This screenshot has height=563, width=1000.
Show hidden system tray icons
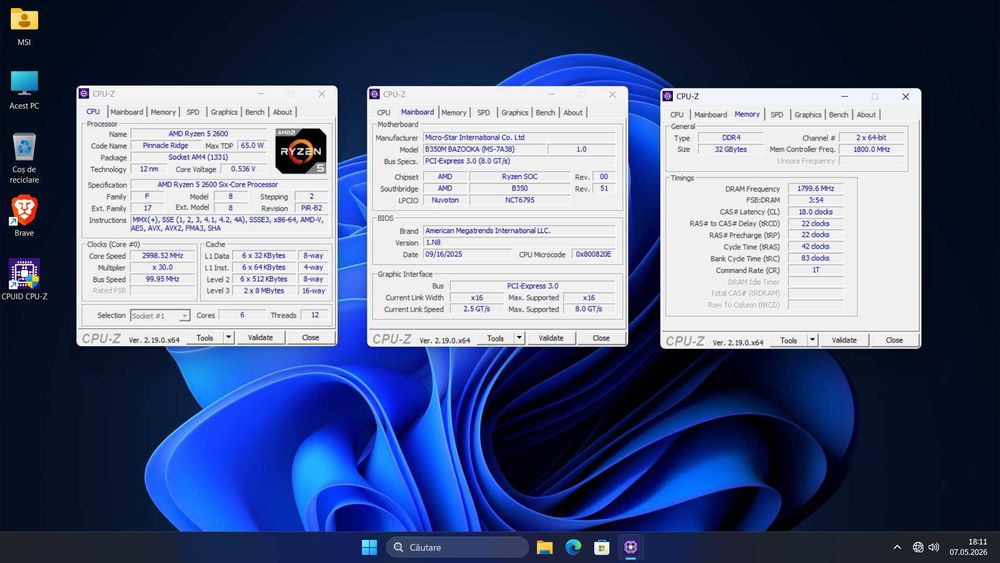coord(897,547)
